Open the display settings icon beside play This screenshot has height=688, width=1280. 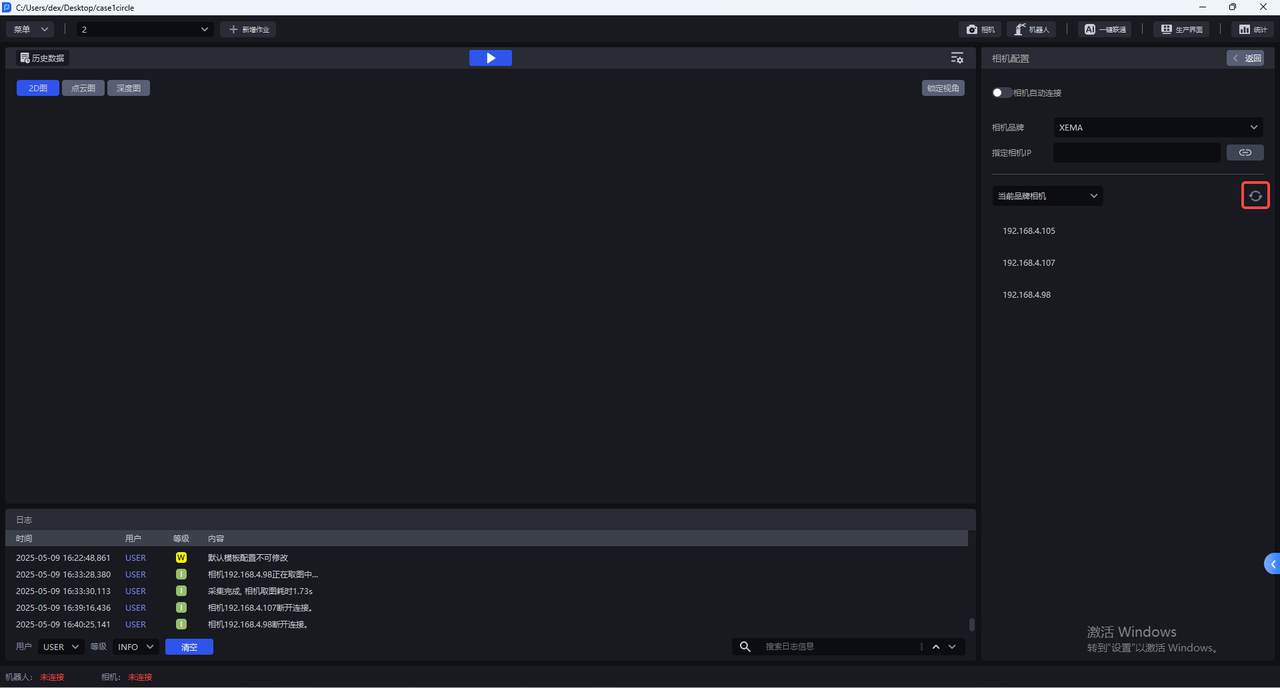click(957, 58)
